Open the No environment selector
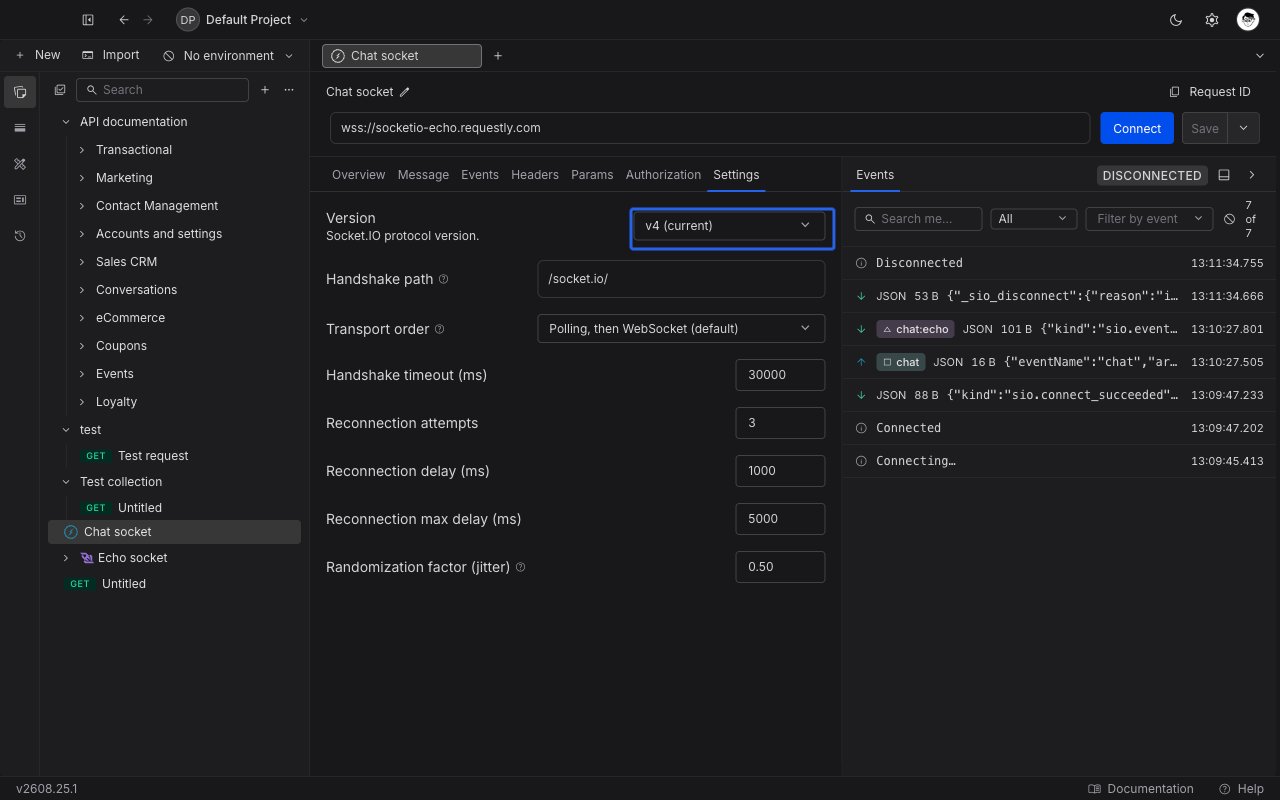The width and height of the screenshot is (1280, 800). [228, 56]
